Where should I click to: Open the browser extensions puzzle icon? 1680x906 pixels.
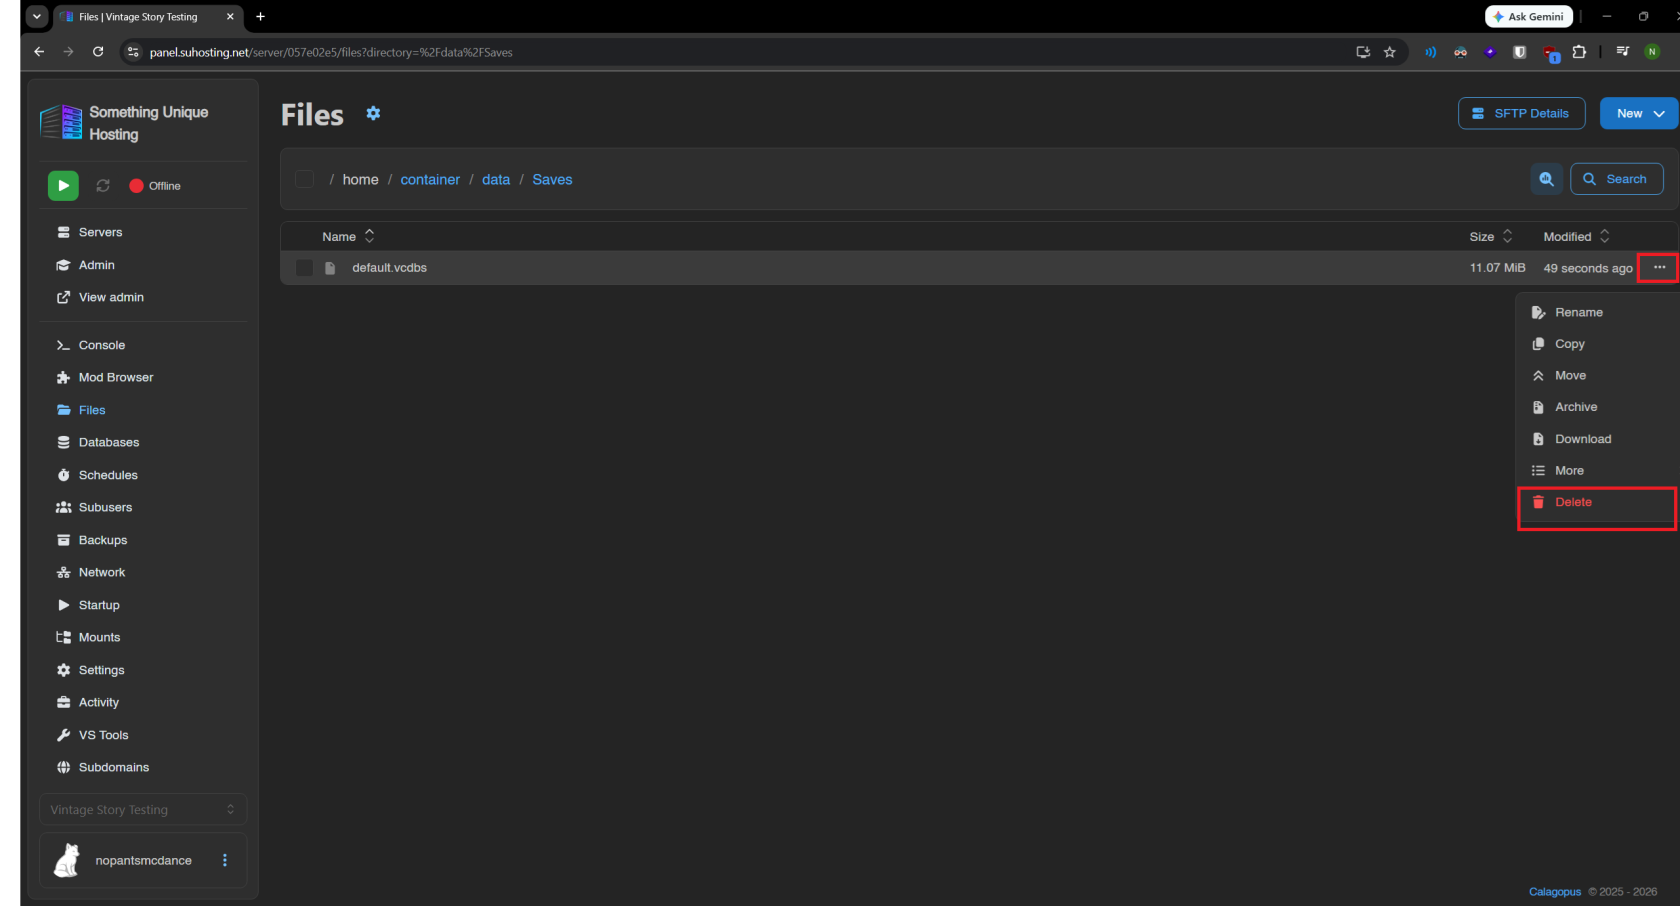[x=1579, y=52]
